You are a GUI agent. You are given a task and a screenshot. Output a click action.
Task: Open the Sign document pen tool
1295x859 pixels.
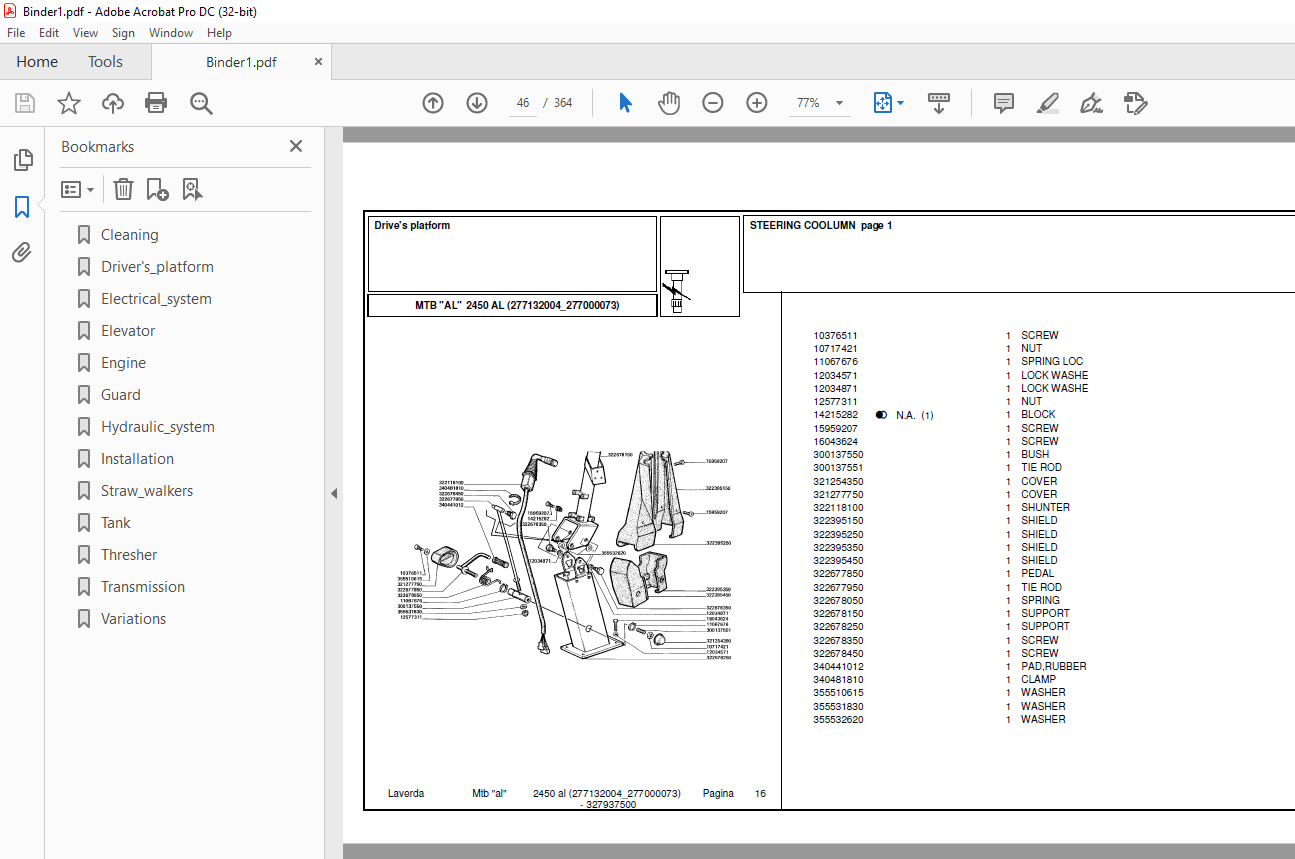pyautogui.click(x=1091, y=103)
